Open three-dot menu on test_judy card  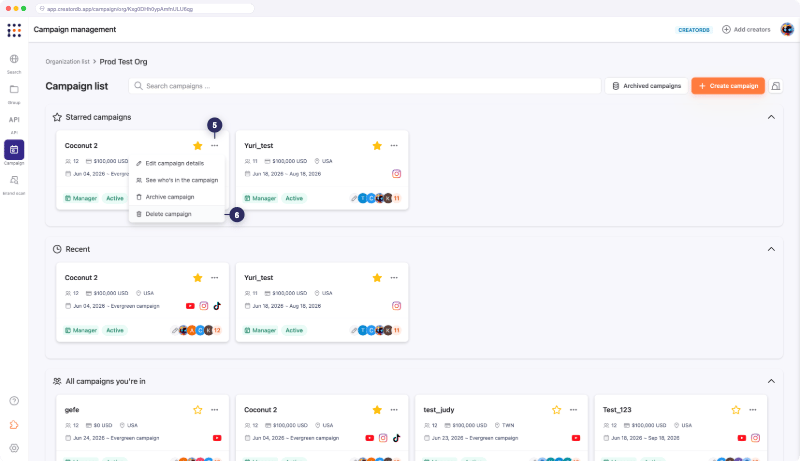click(573, 410)
